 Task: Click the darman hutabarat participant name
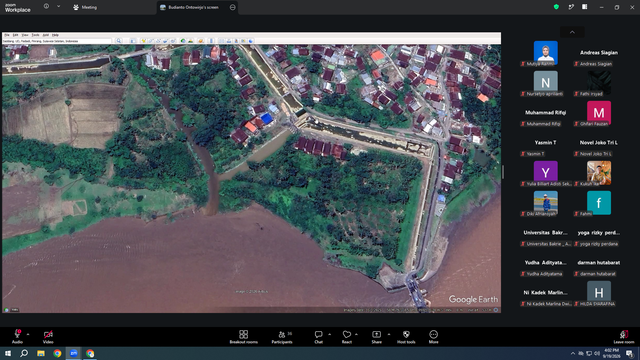point(599,262)
